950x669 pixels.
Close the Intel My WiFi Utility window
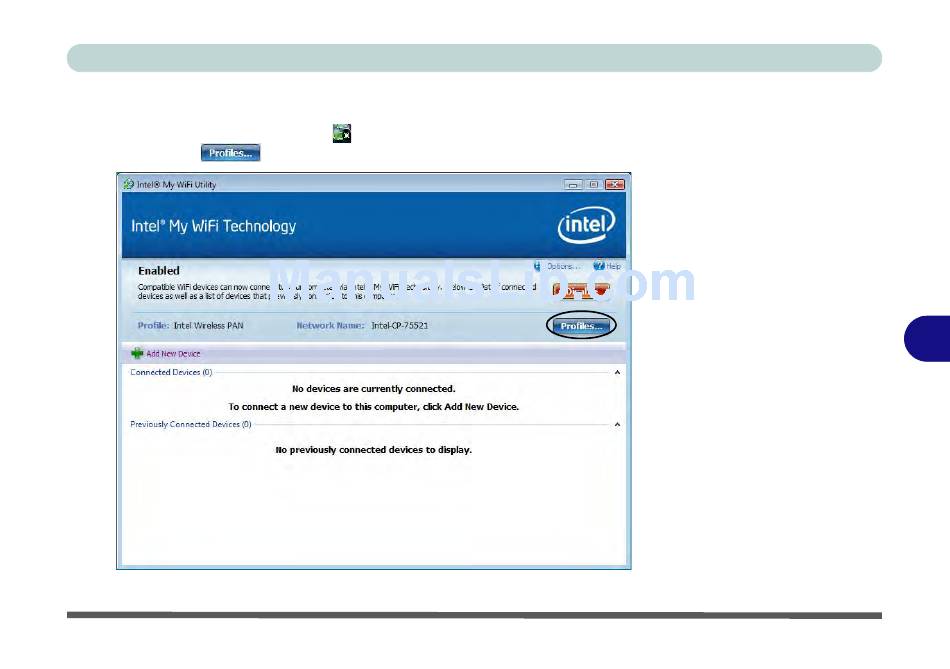pyautogui.click(x=614, y=184)
